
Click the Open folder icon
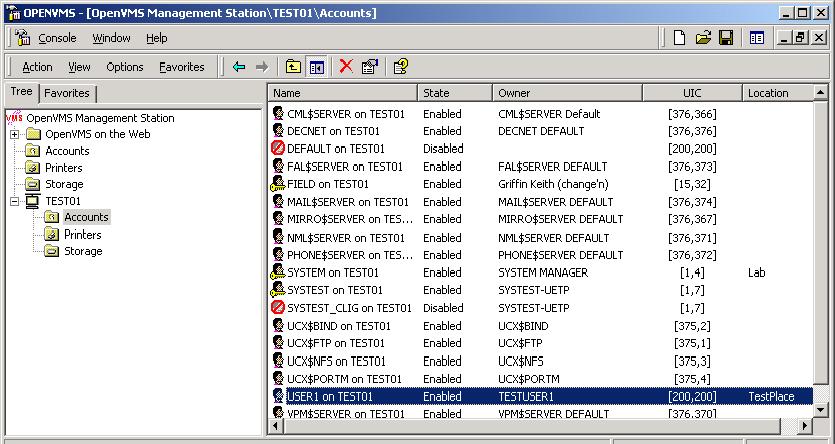(x=703, y=38)
